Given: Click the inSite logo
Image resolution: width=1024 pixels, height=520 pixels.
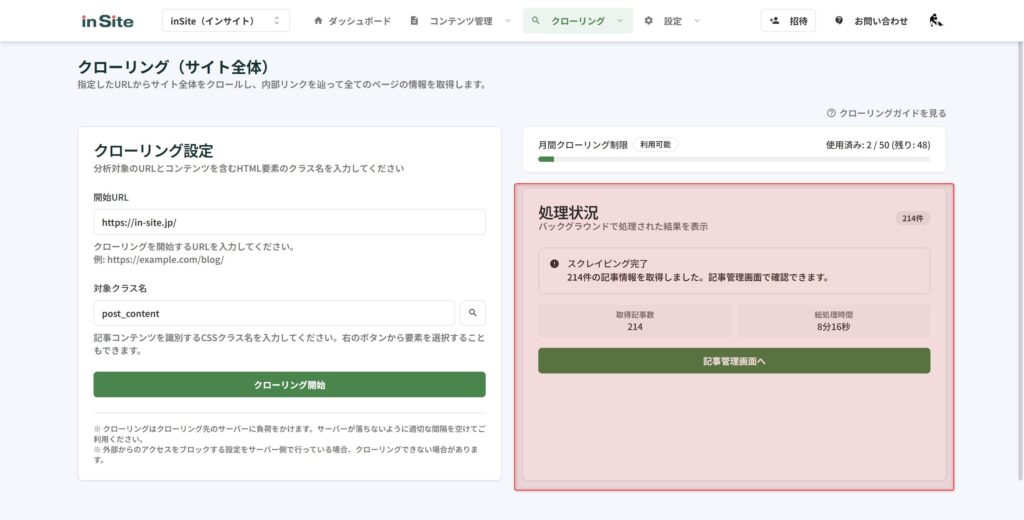Looking at the screenshot, I should 107,21.
